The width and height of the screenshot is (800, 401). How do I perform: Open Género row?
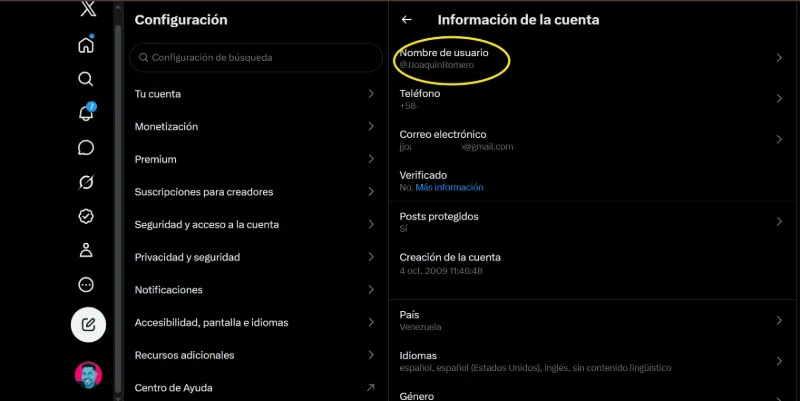tap(591, 394)
